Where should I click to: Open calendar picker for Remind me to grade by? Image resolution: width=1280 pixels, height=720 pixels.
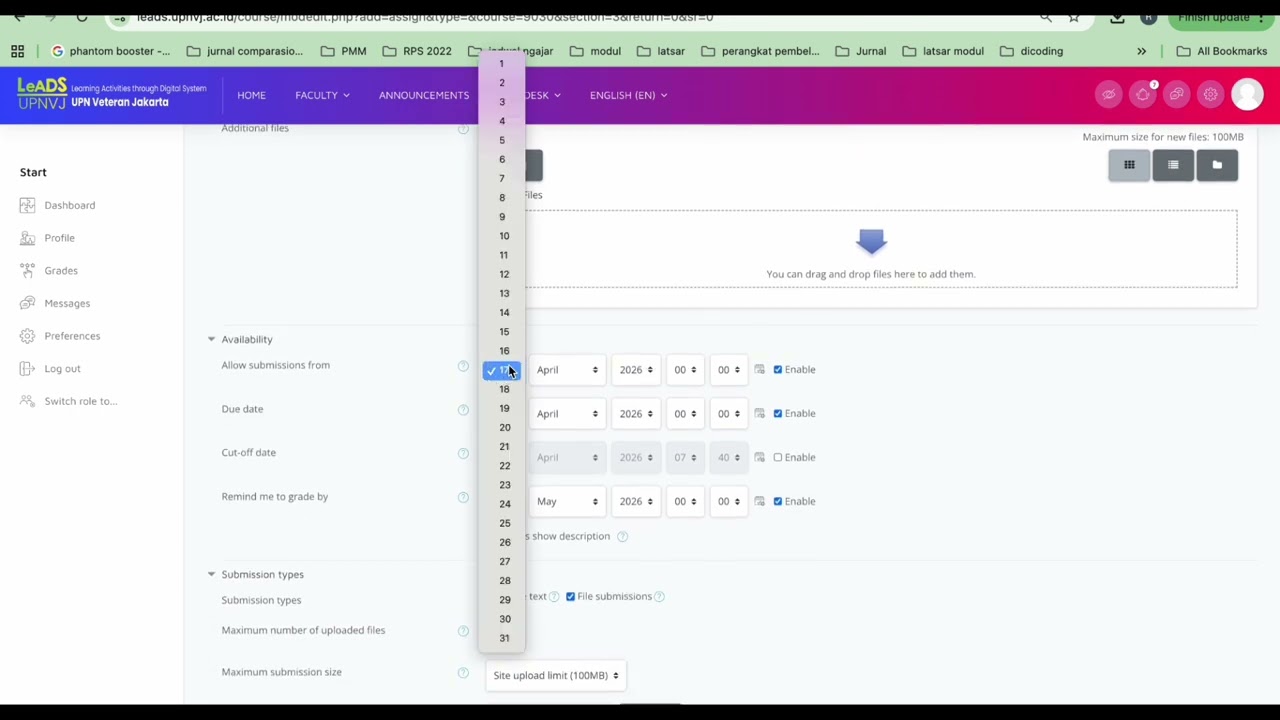(760, 502)
